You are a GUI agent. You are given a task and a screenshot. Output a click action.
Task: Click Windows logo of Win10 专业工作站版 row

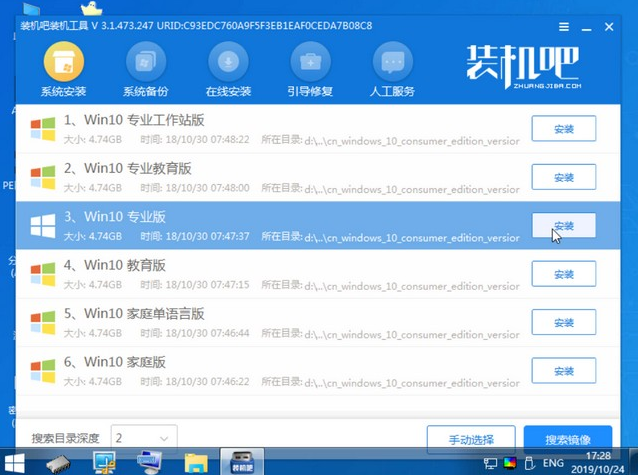(x=43, y=129)
